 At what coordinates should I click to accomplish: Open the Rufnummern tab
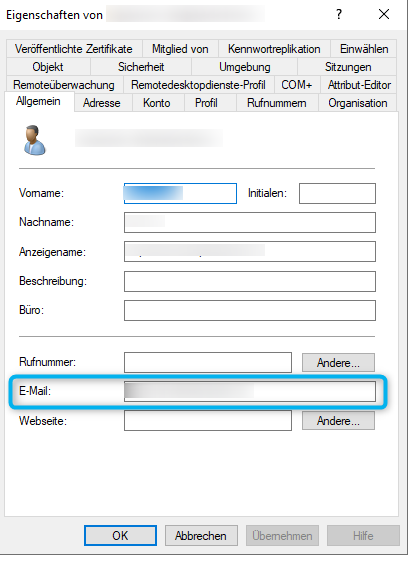[276, 103]
